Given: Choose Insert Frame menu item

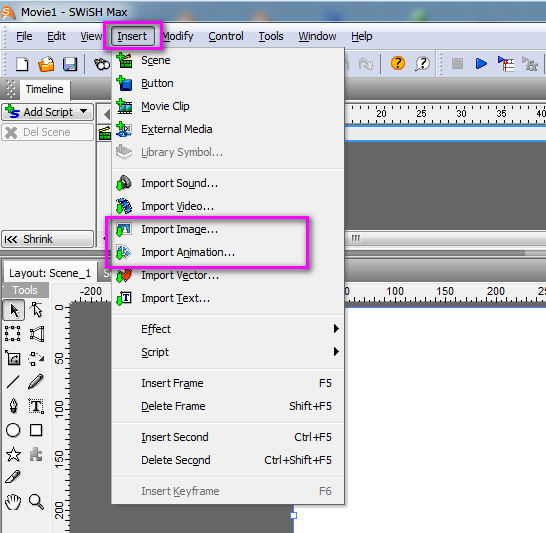Looking at the screenshot, I should [x=228, y=383].
